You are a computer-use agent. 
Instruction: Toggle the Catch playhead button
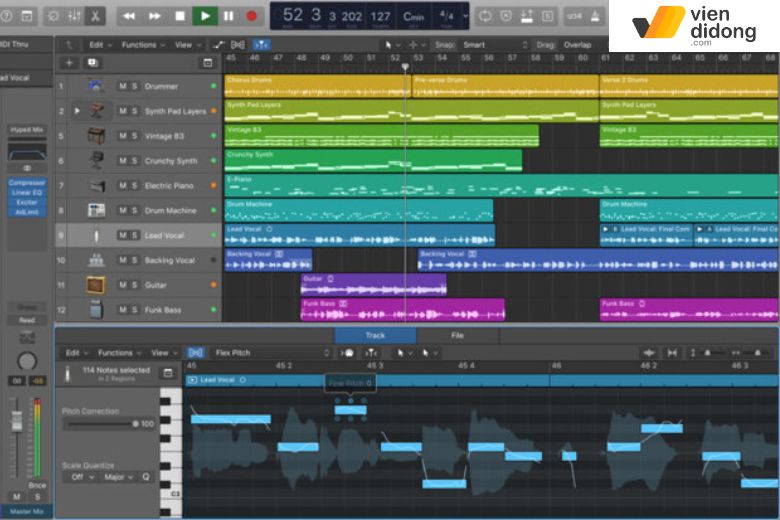261,45
